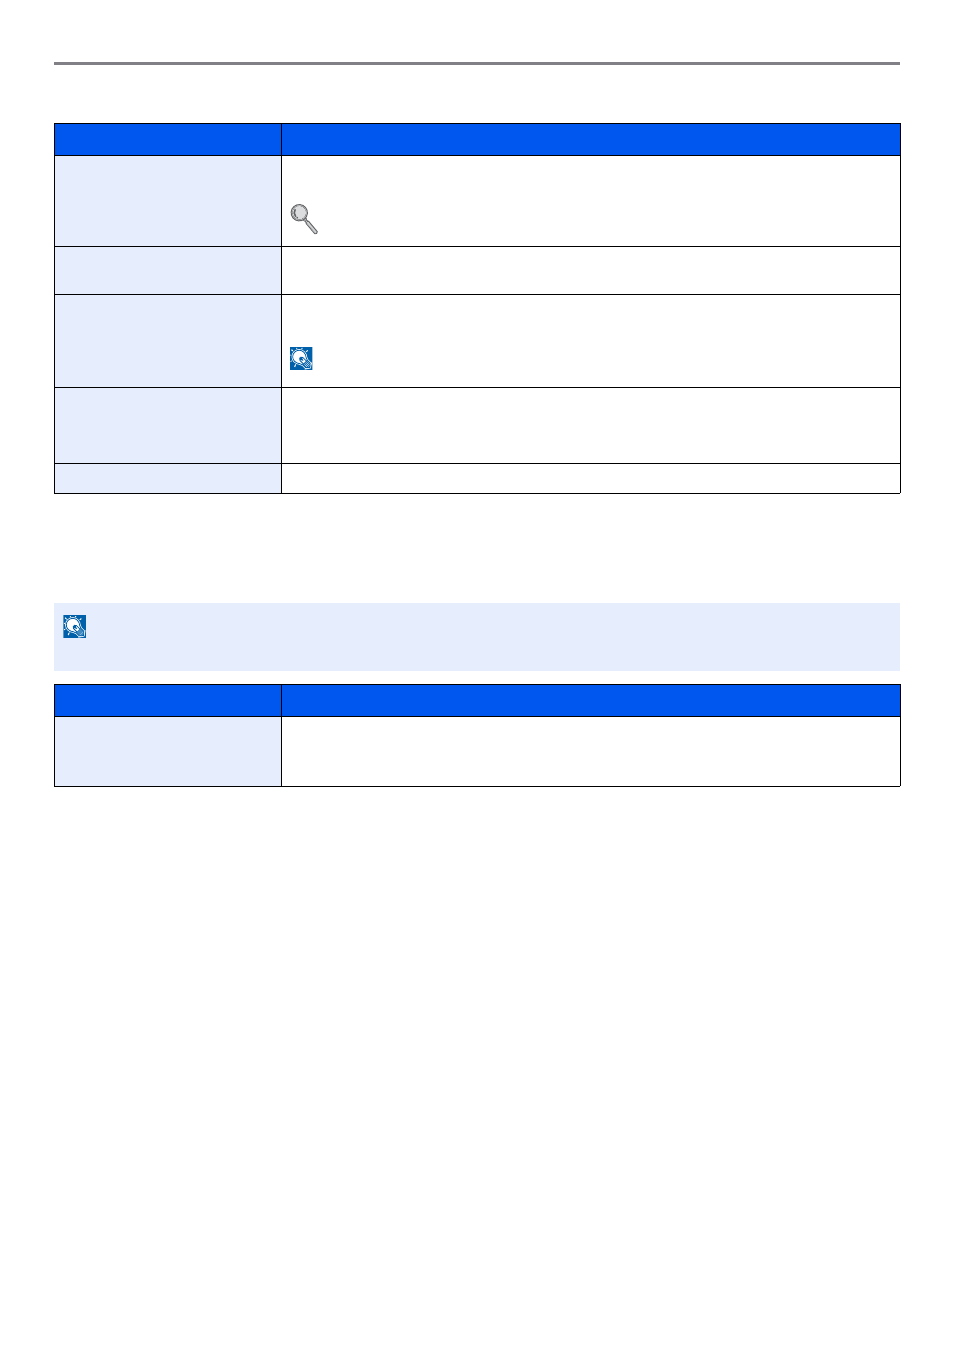Click the white description cell of second row
Image resolution: width=954 pixels, height=1350 pixels.
coord(591,271)
